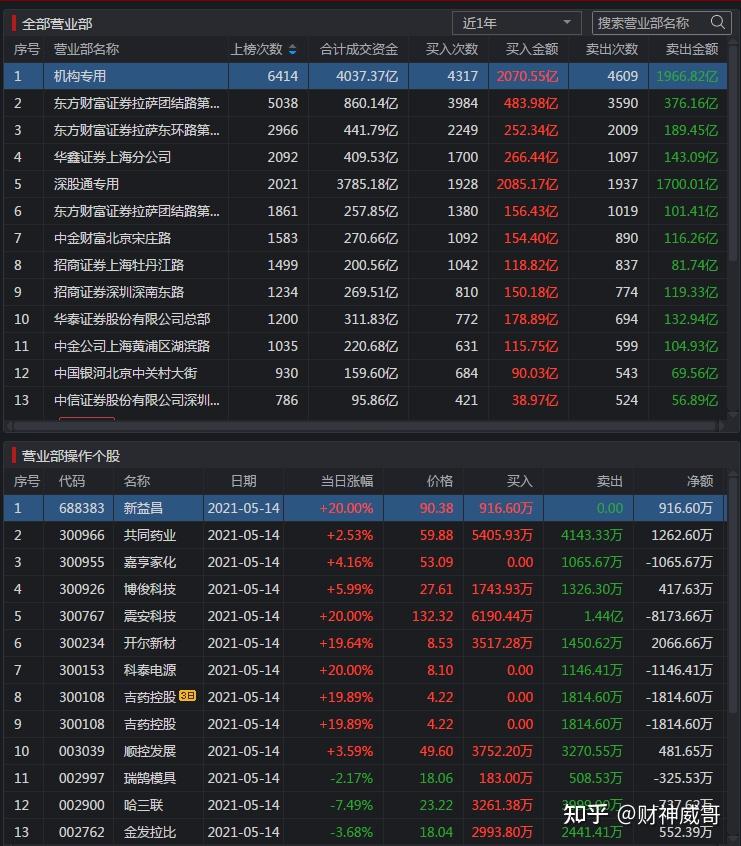The height and width of the screenshot is (846, 741).
Task: Click stock code 688383
Action: [x=81, y=508]
